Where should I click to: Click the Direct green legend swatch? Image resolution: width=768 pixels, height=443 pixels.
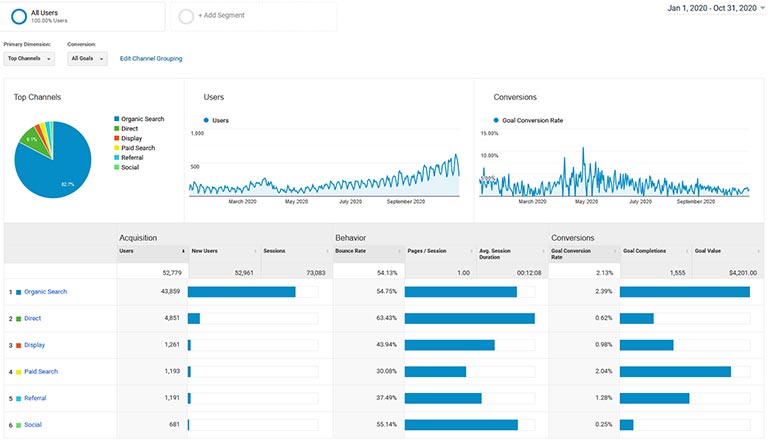(117, 128)
